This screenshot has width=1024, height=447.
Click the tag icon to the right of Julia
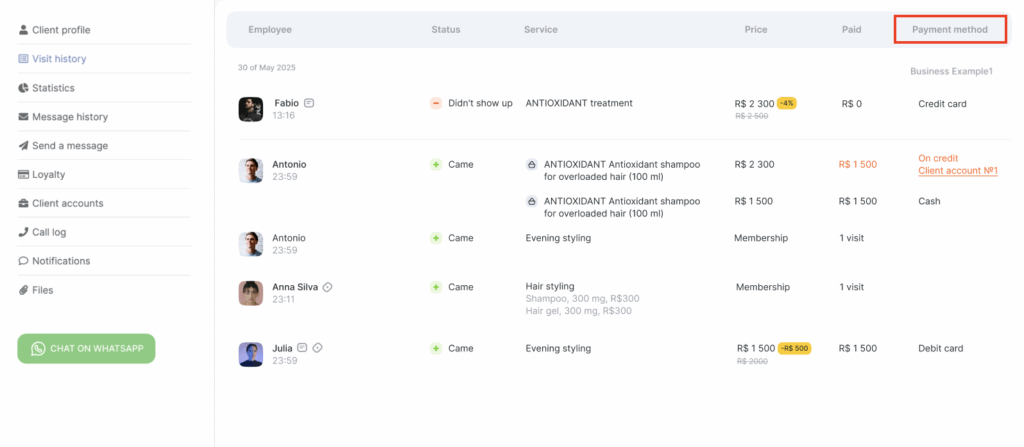(318, 348)
